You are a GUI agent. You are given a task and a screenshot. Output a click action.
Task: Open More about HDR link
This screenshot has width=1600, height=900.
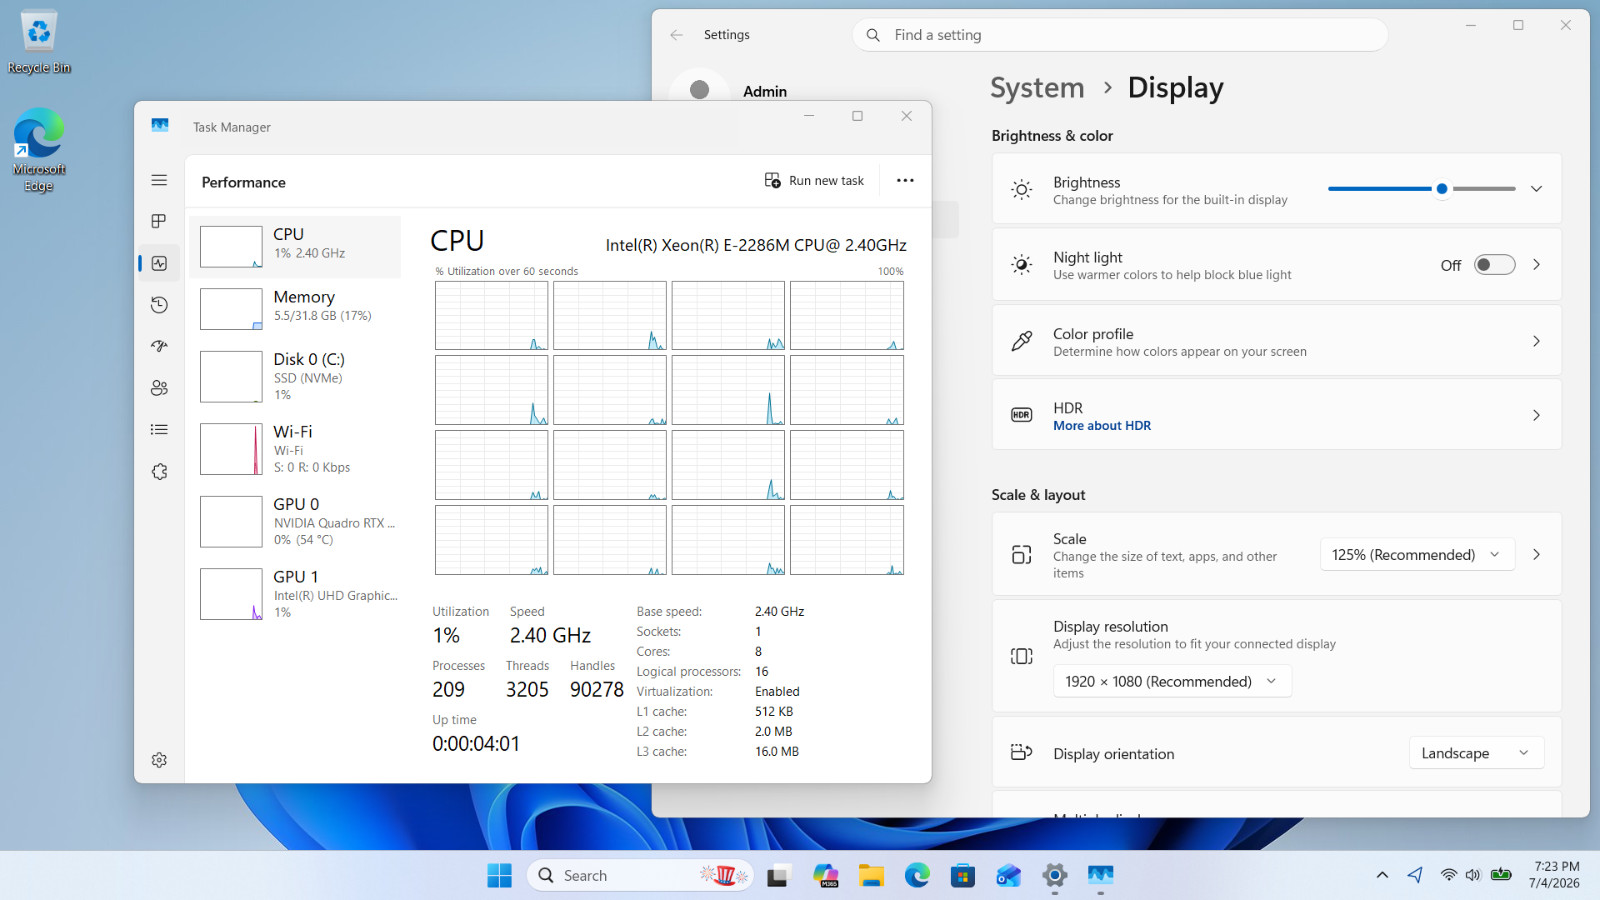click(1102, 426)
